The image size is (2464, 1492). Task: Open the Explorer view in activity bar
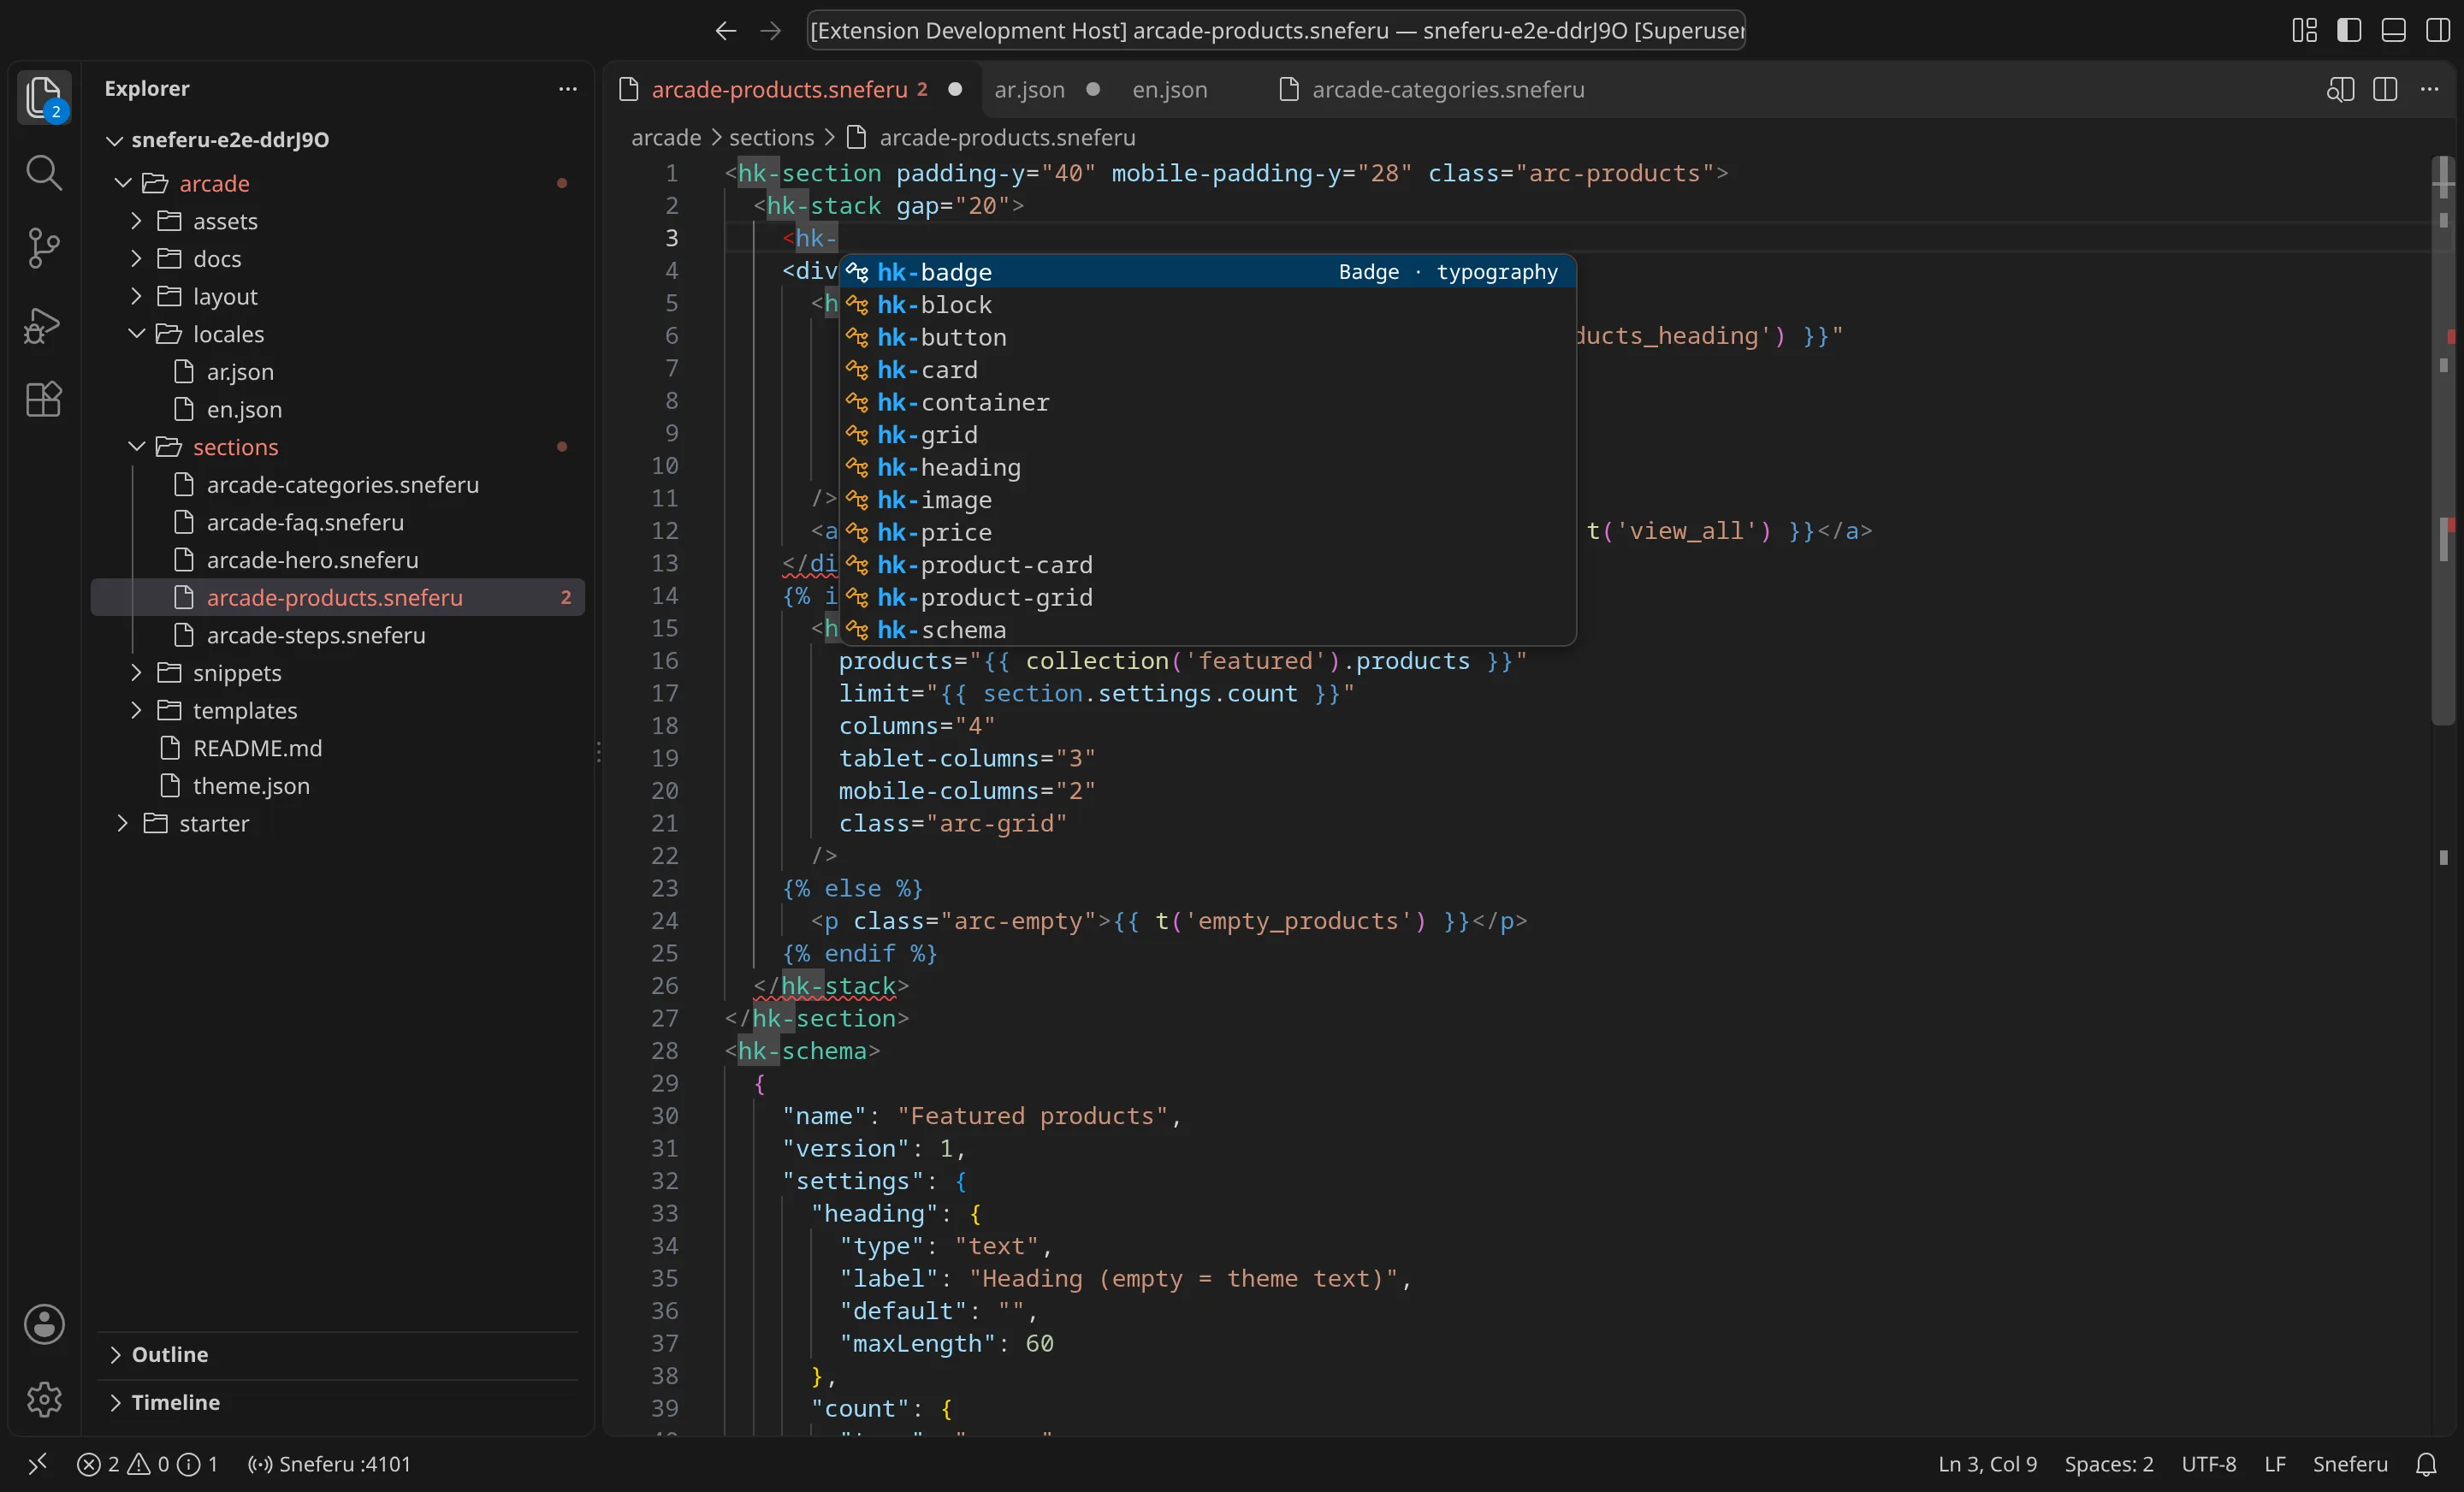[x=44, y=97]
